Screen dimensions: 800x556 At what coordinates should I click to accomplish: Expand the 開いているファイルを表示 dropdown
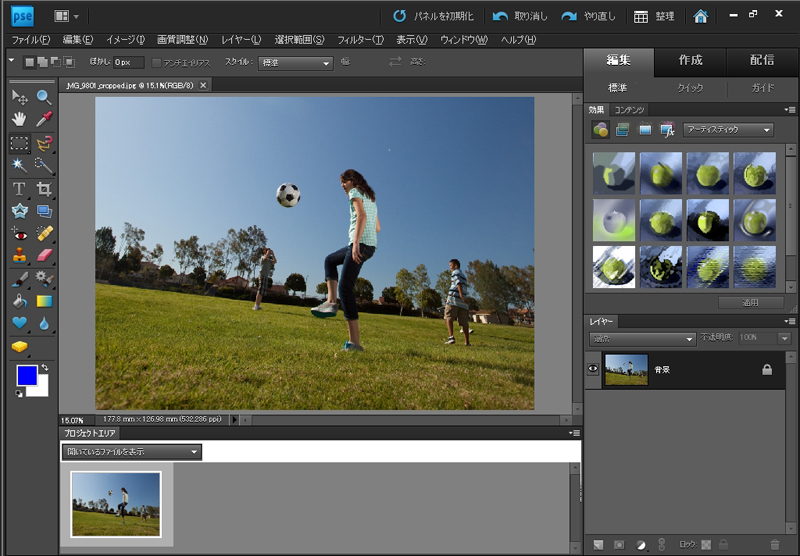click(x=132, y=451)
